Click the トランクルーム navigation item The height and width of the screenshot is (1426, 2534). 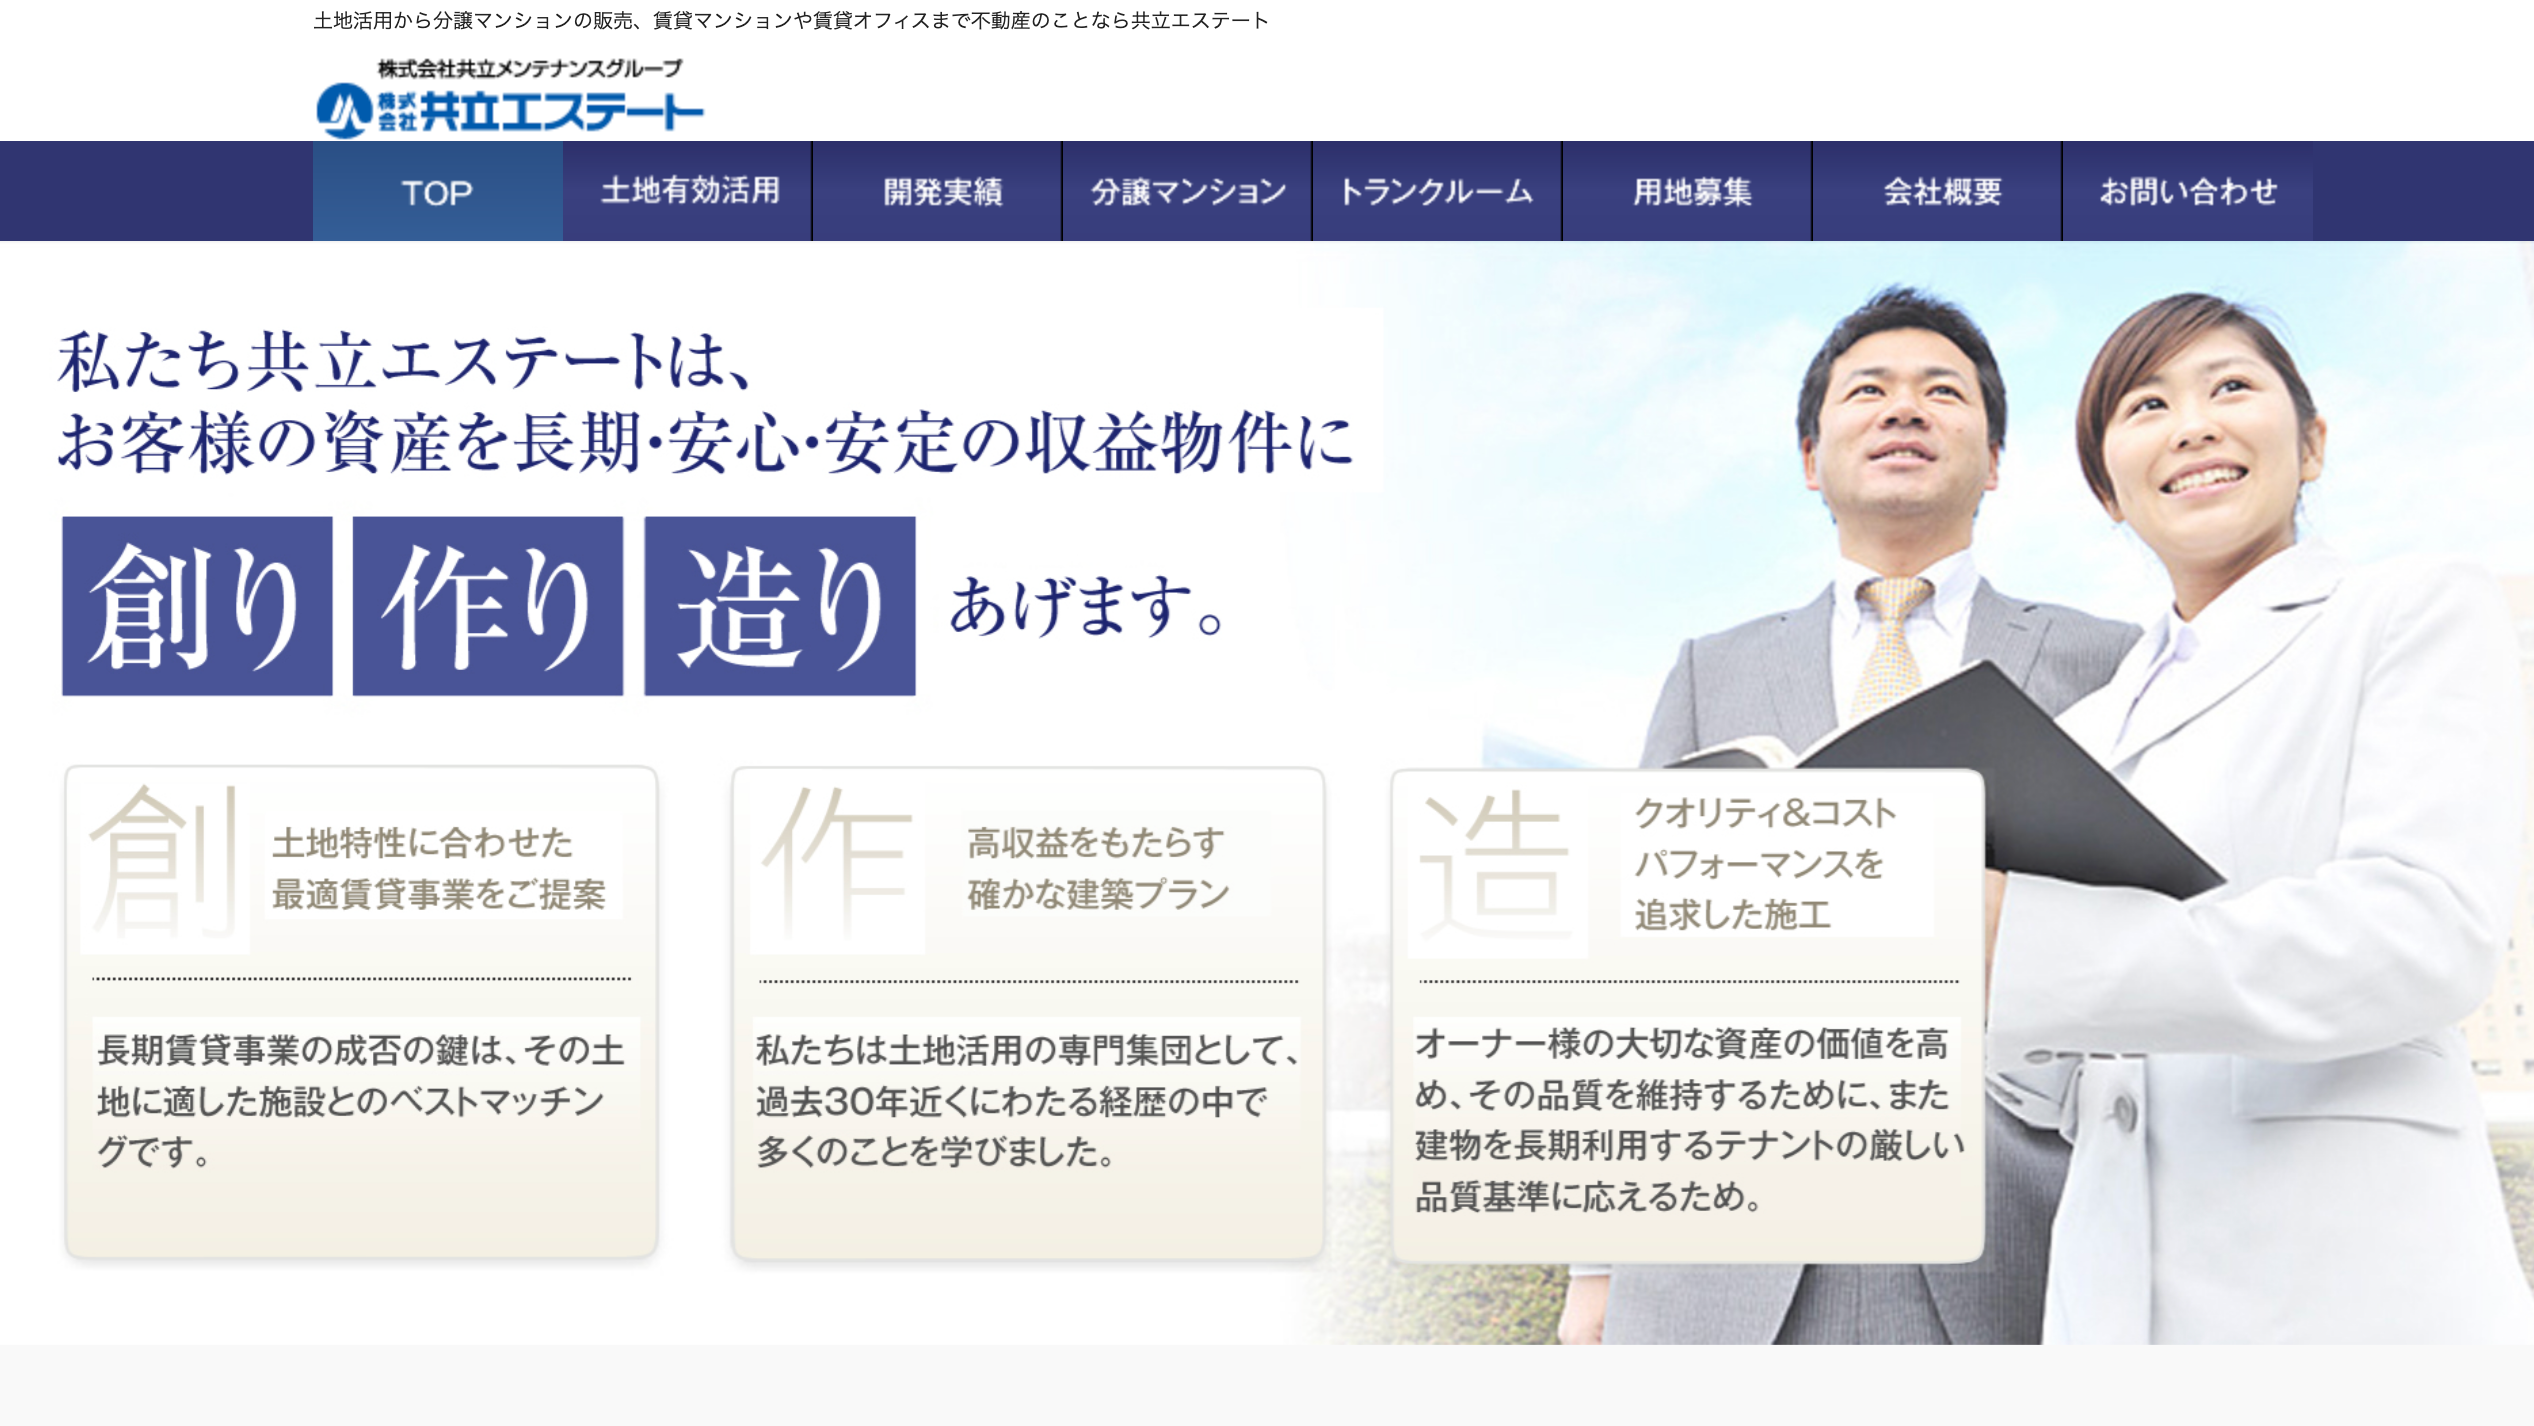(1437, 192)
